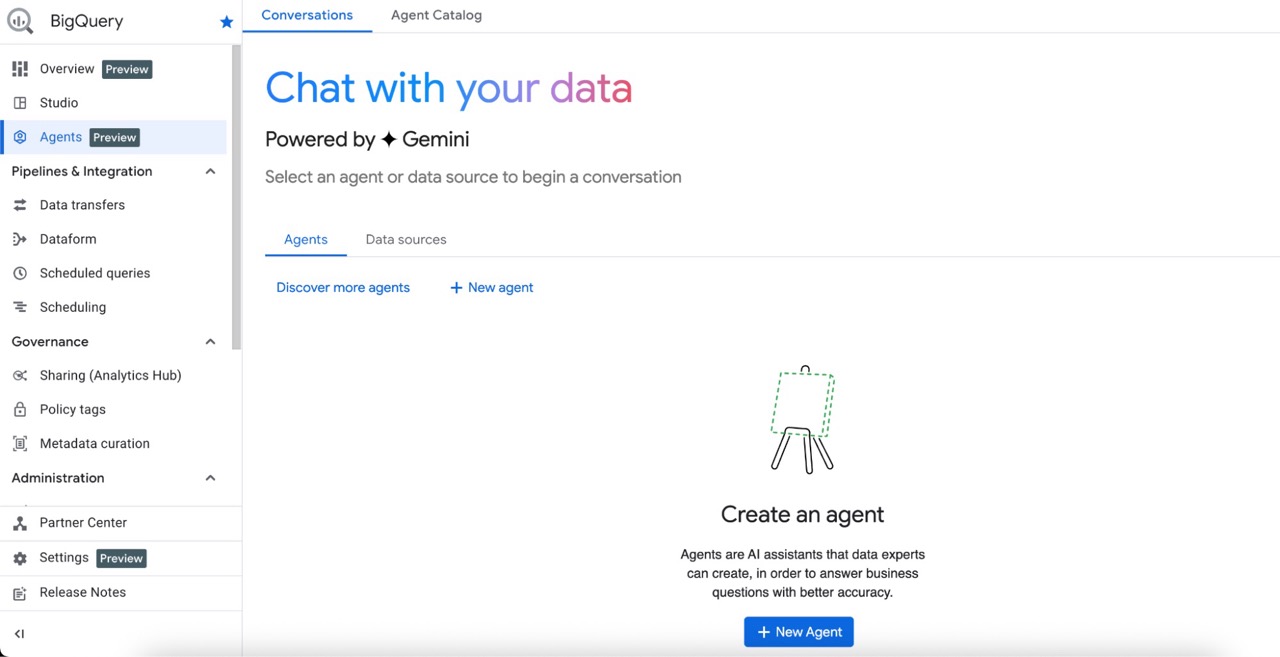
Task: Click the blue New Agent button
Action: point(798,632)
